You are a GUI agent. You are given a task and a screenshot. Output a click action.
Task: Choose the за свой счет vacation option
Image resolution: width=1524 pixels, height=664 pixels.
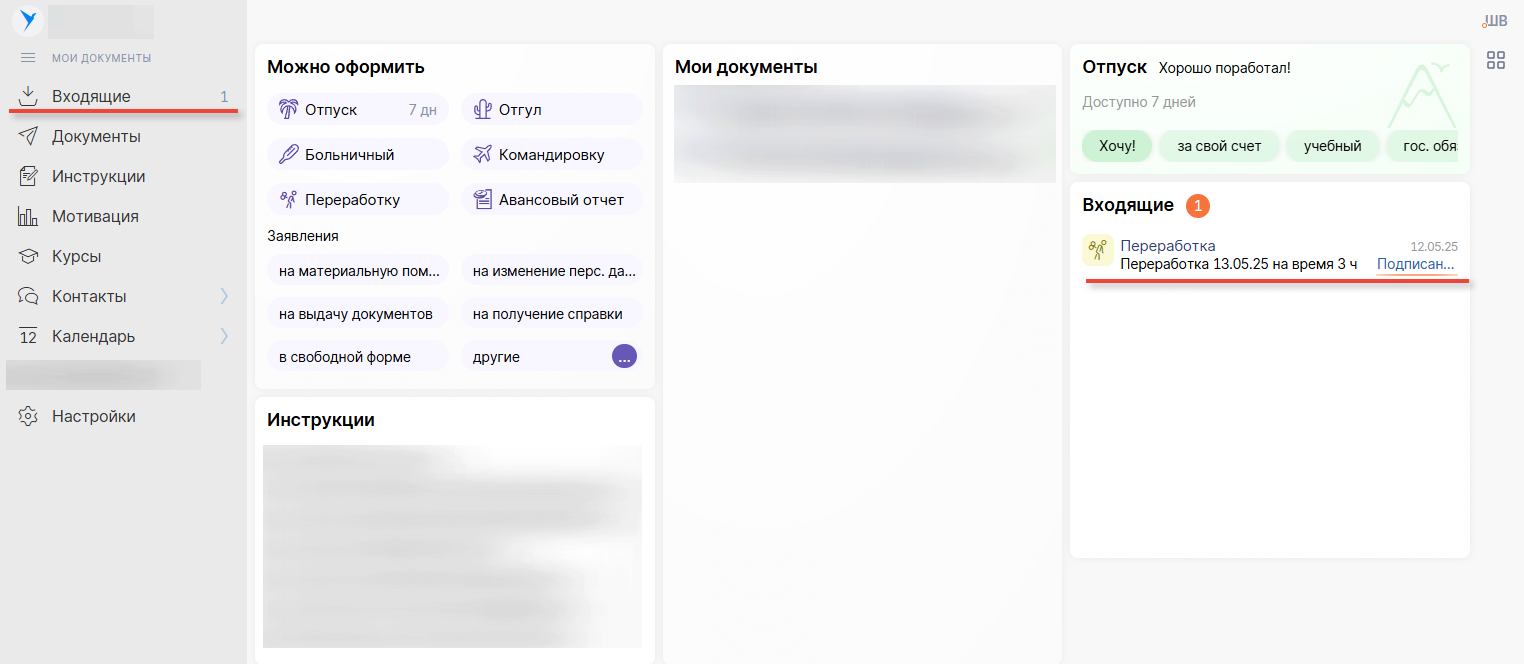point(1218,146)
